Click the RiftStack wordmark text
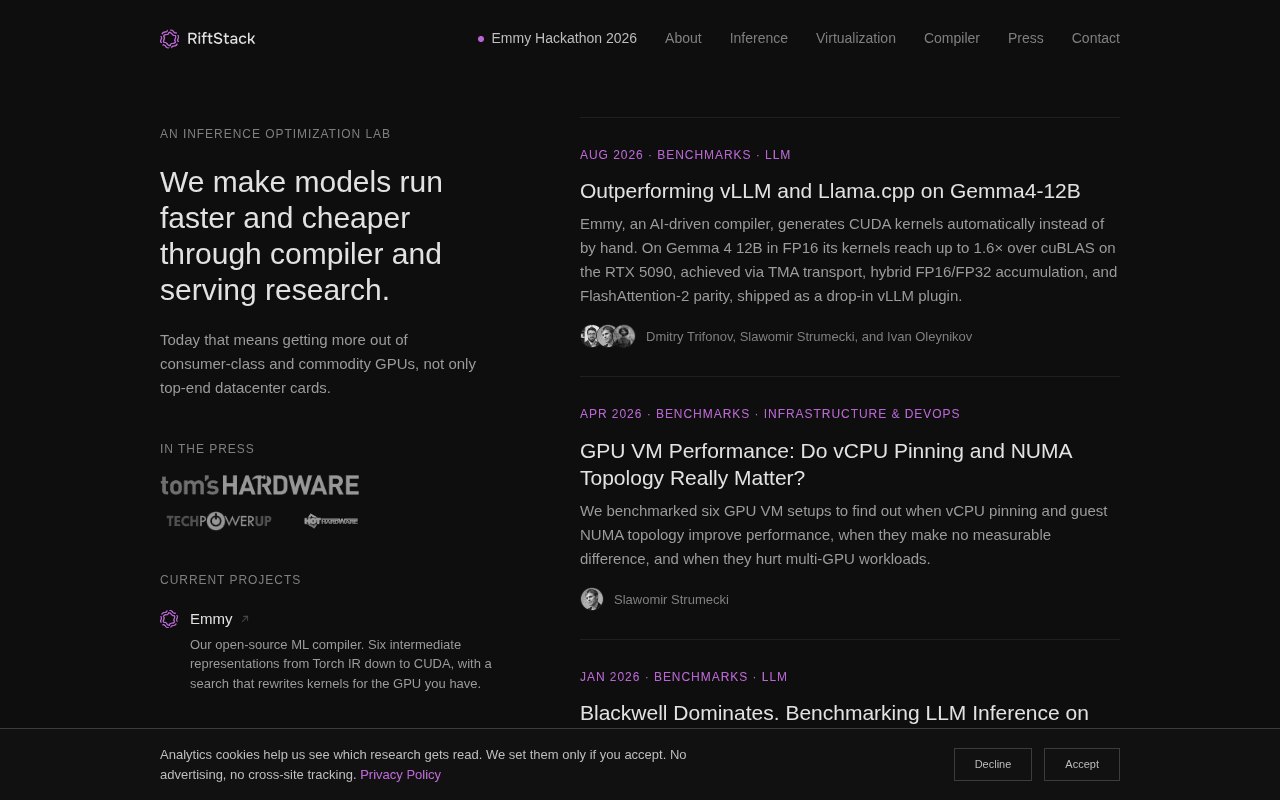The width and height of the screenshot is (1280, 800). (221, 39)
